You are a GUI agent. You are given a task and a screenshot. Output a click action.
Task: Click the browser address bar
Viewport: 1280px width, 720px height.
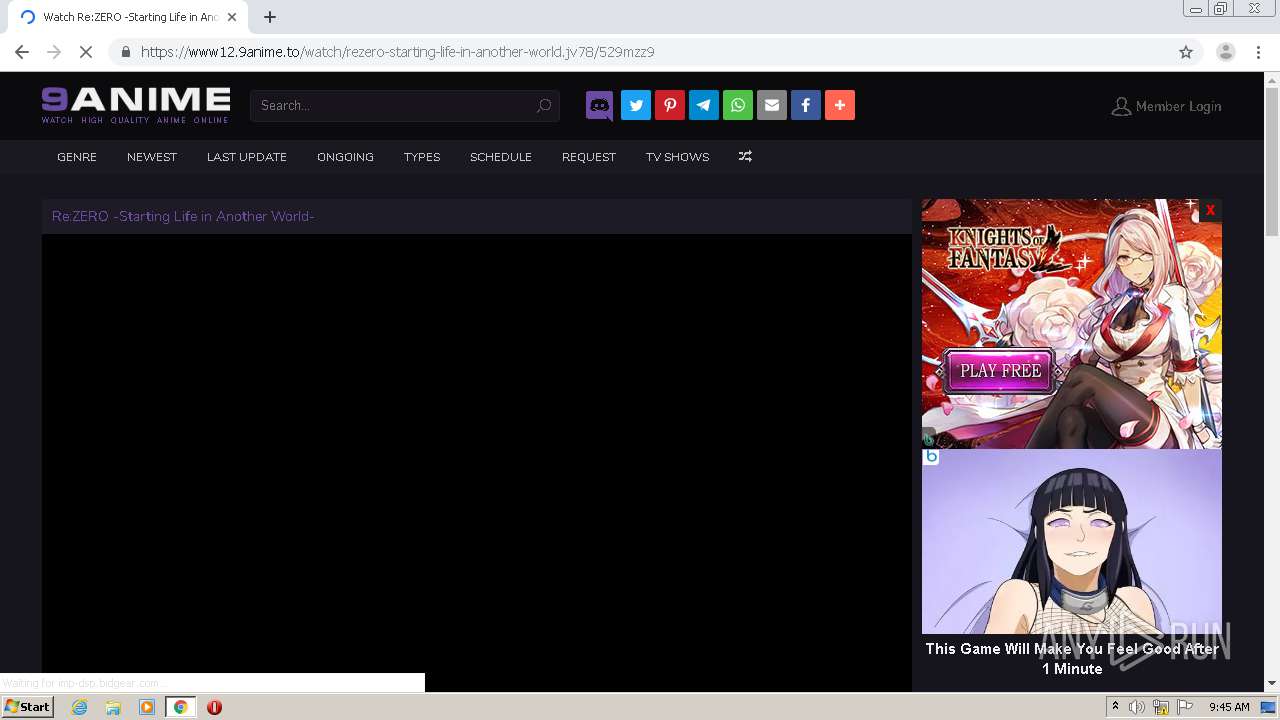[640, 52]
